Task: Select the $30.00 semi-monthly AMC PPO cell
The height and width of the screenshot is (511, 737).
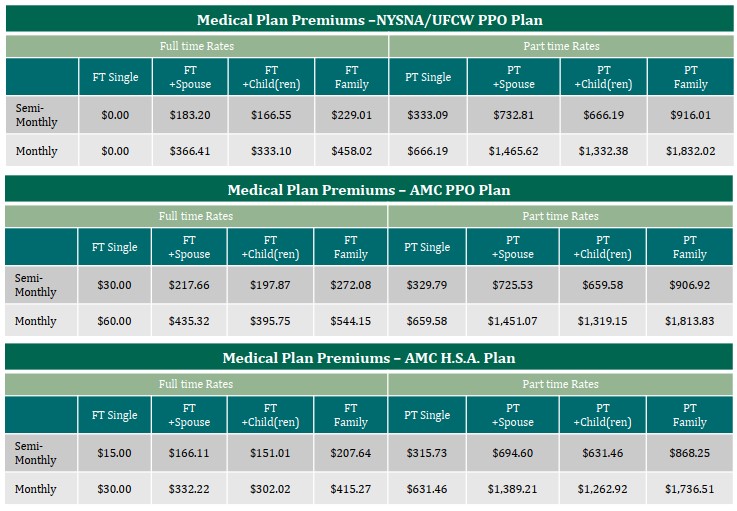Action: click(115, 285)
